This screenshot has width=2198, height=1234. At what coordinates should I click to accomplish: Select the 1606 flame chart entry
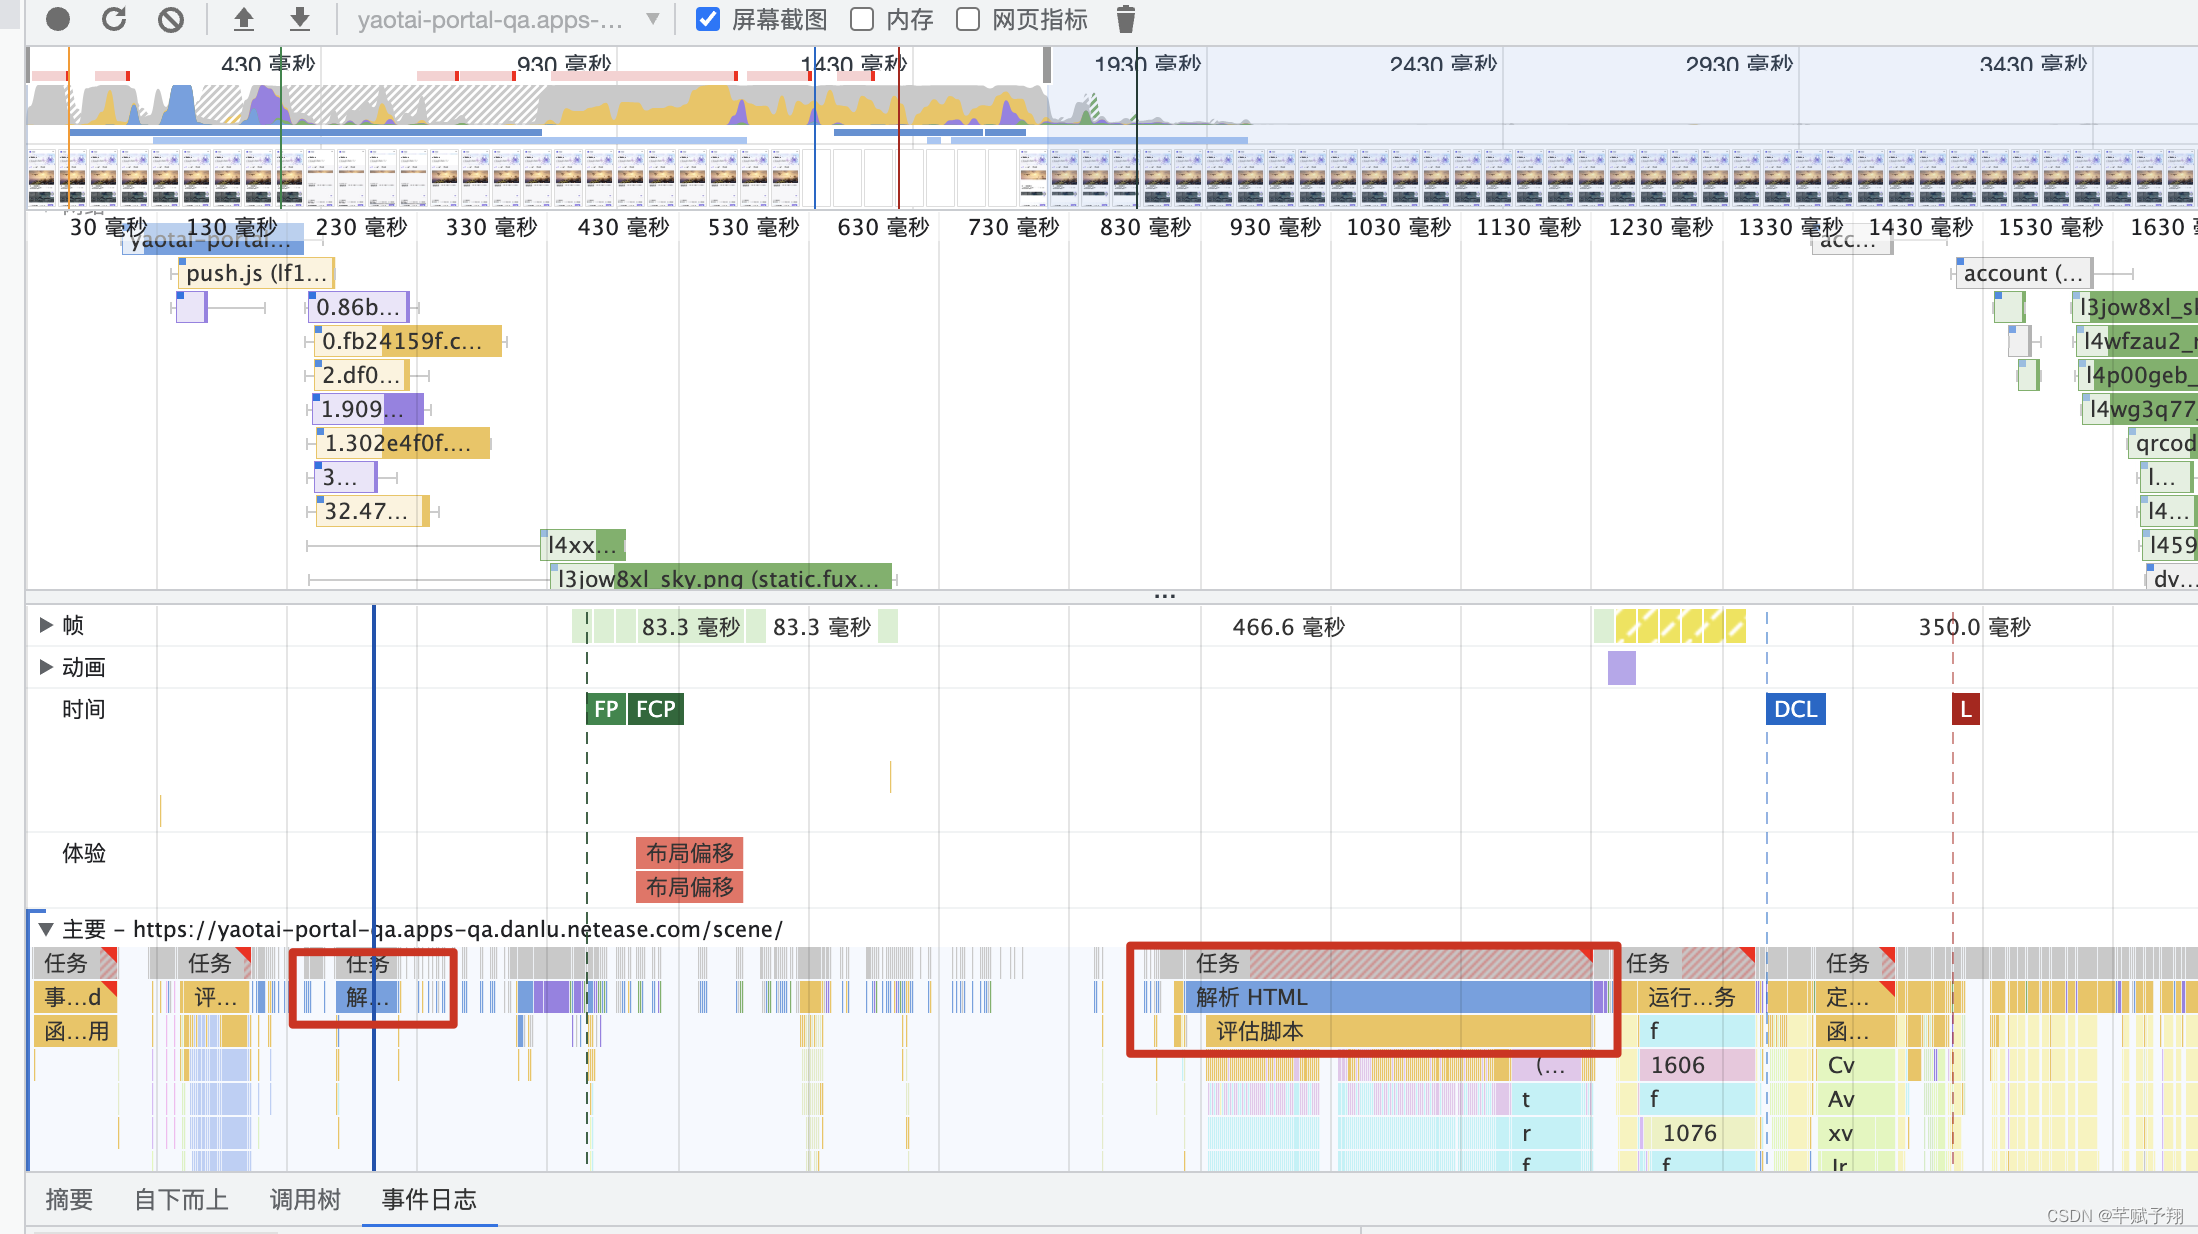1697,1065
